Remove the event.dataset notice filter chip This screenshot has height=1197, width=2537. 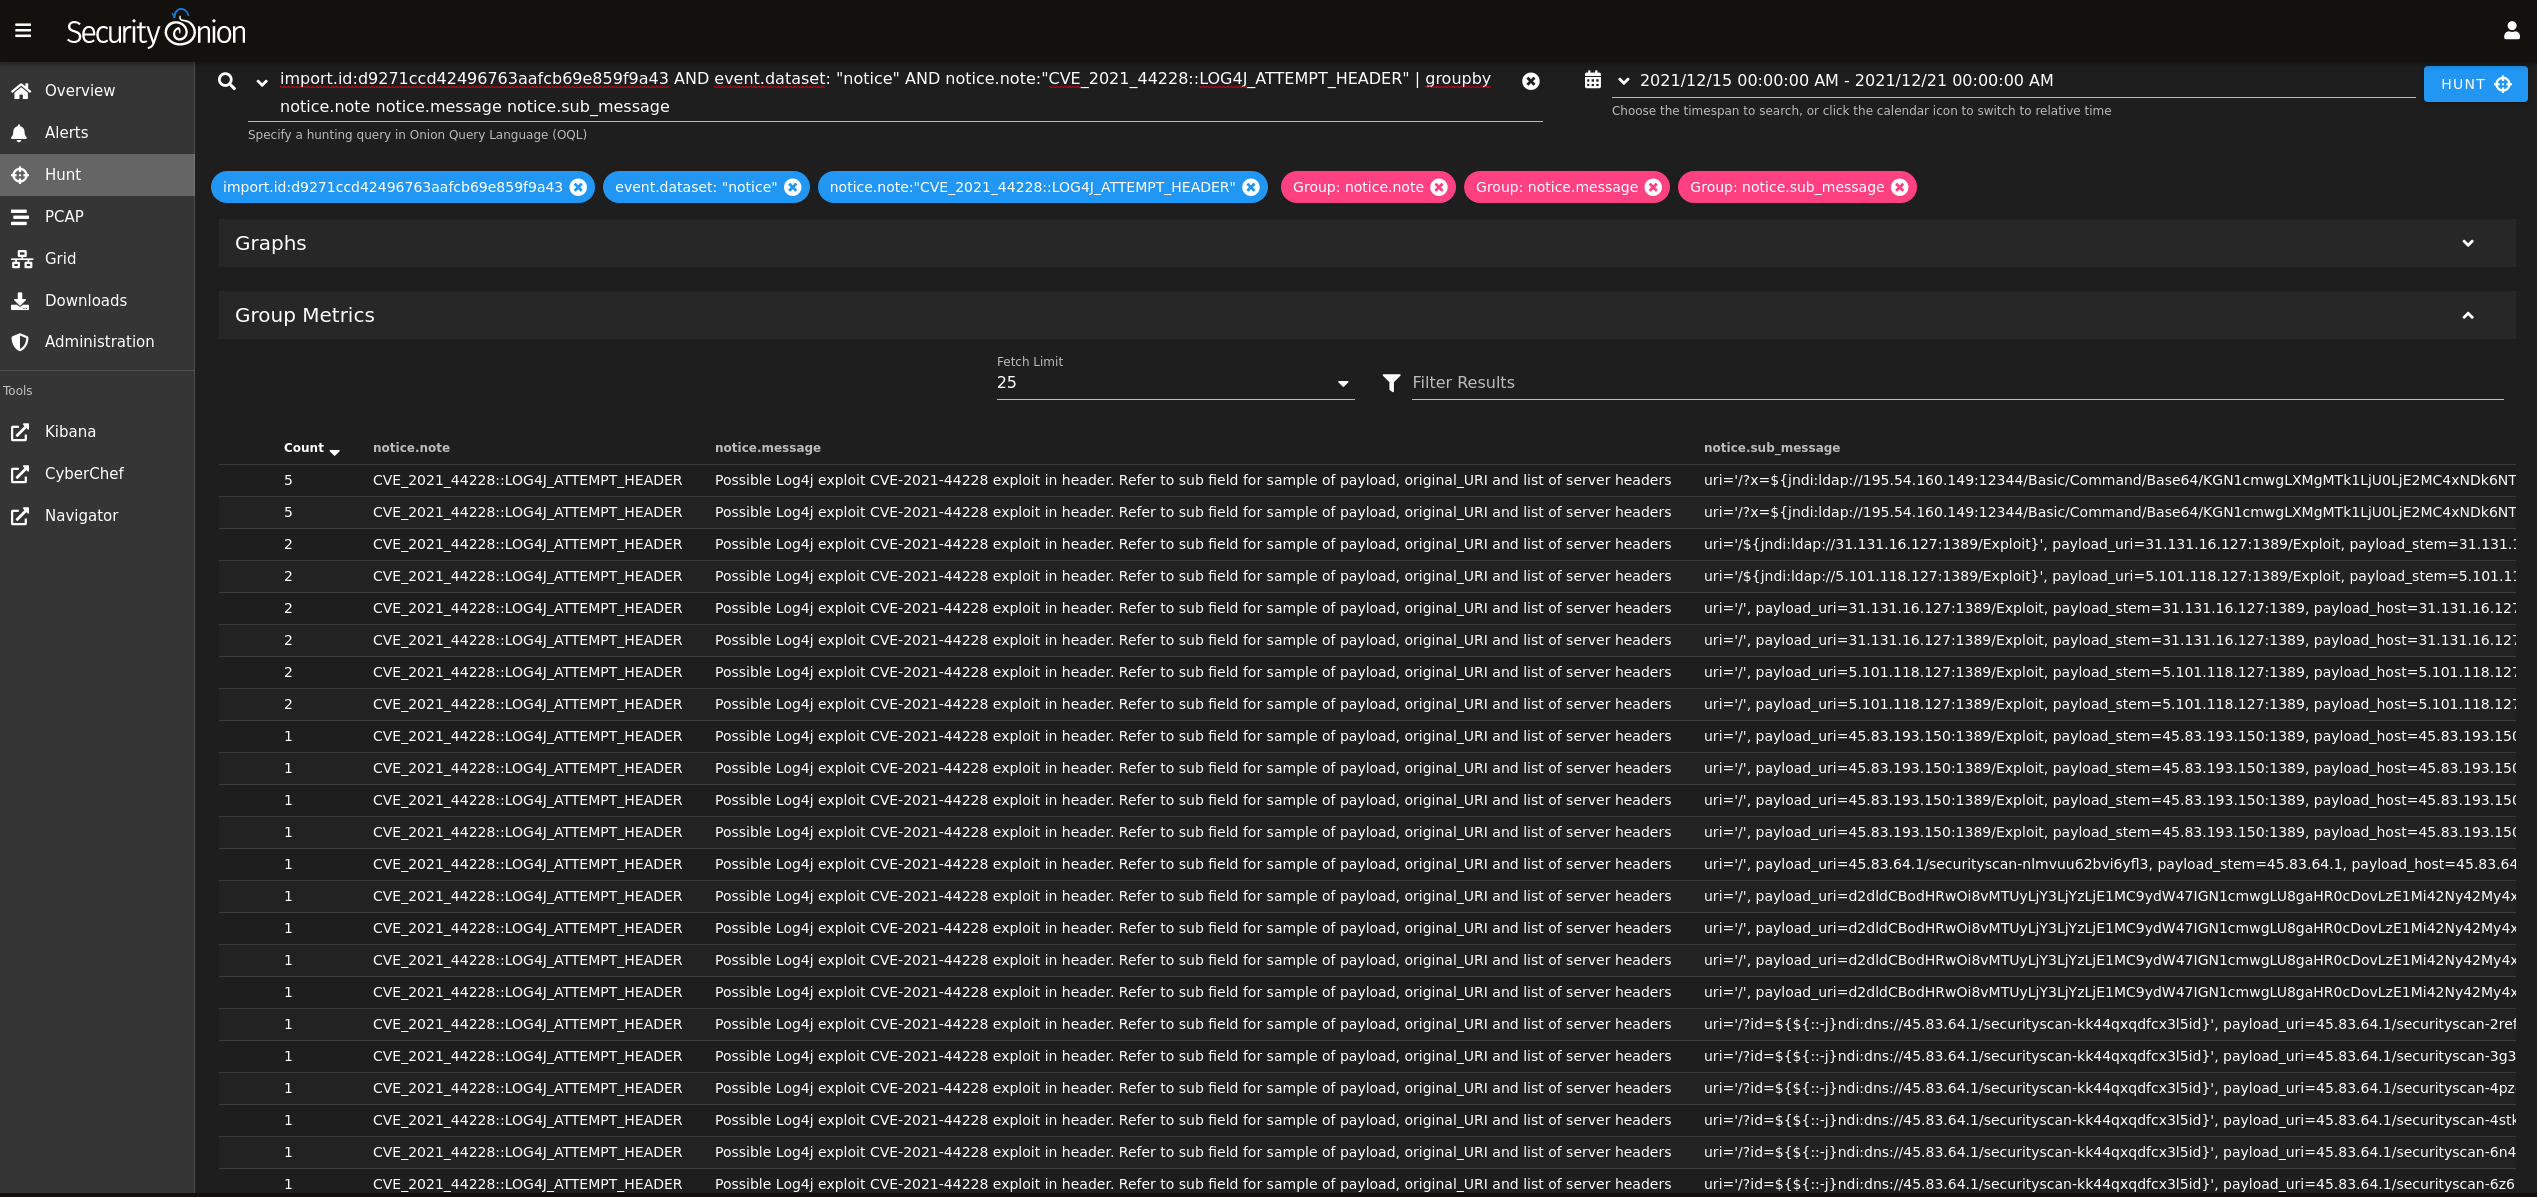tap(793, 187)
